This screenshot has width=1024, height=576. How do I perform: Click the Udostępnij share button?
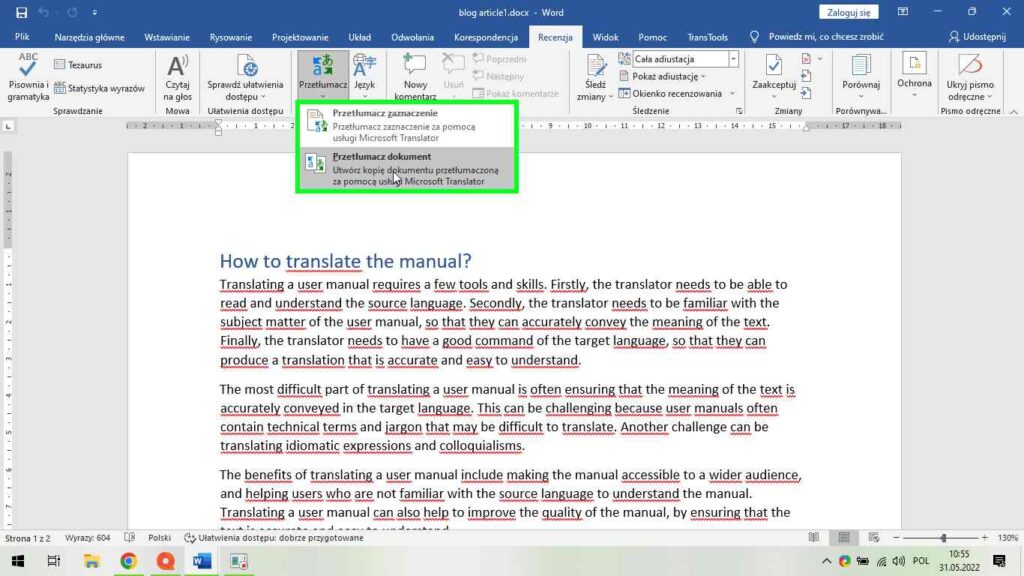point(980,37)
